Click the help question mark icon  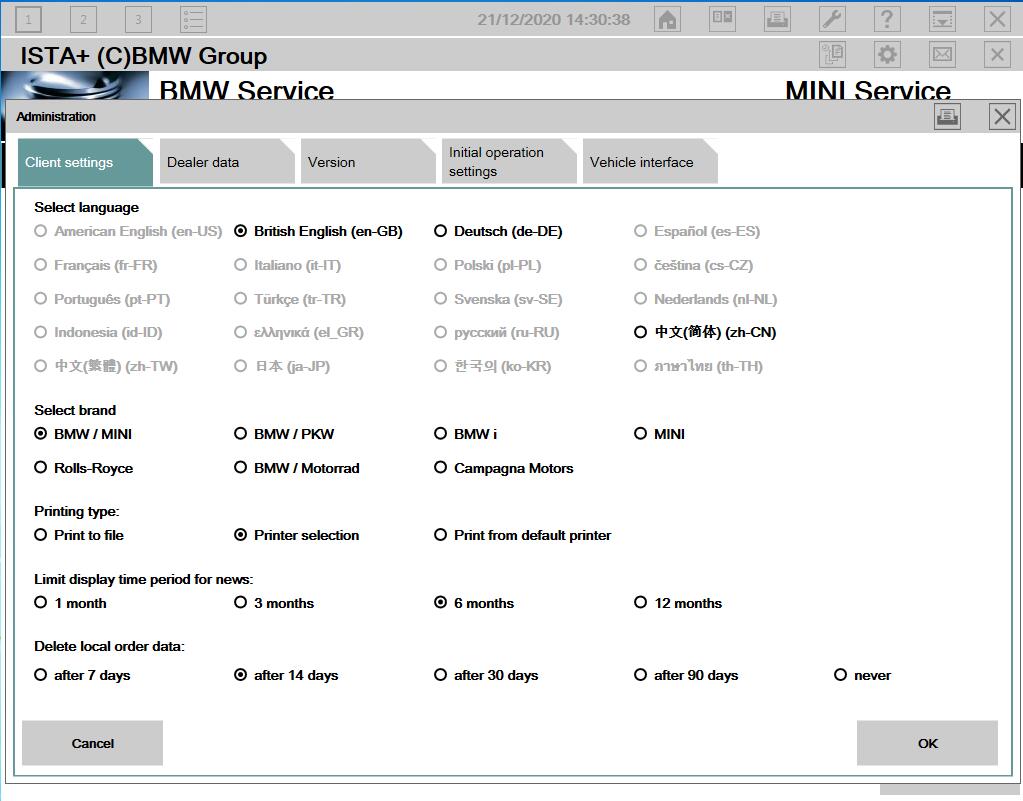point(887,20)
